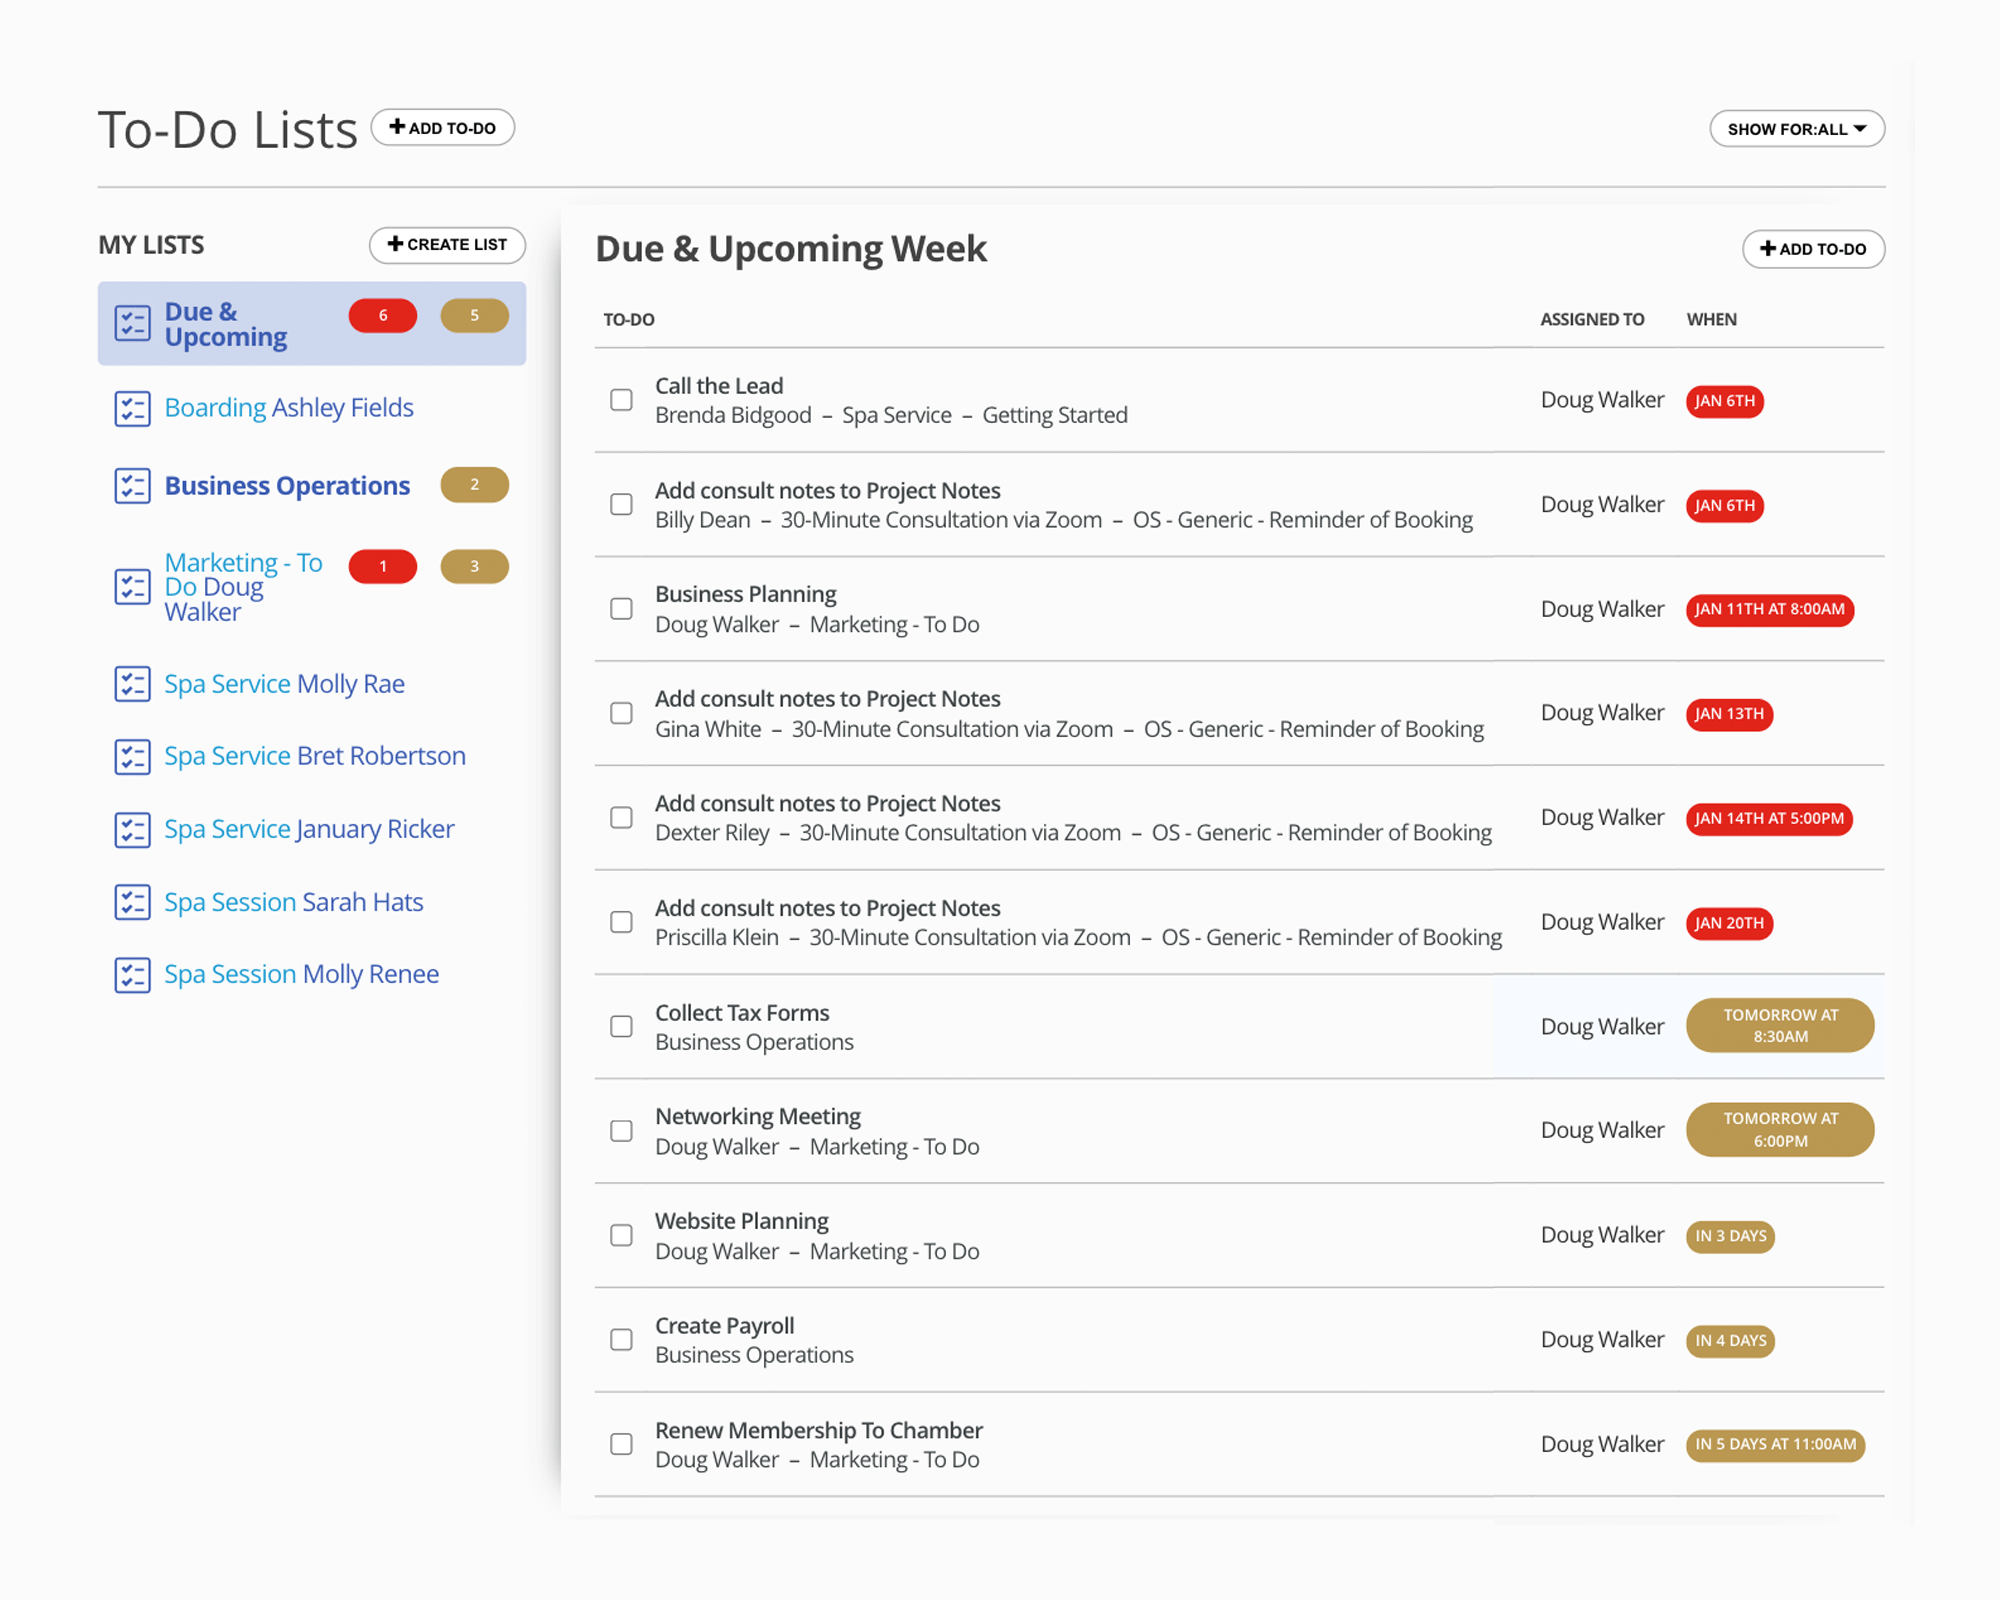Click ADD TO-DO in the Due & Upcoming Week panel
The height and width of the screenshot is (1600, 2000).
pos(1813,249)
